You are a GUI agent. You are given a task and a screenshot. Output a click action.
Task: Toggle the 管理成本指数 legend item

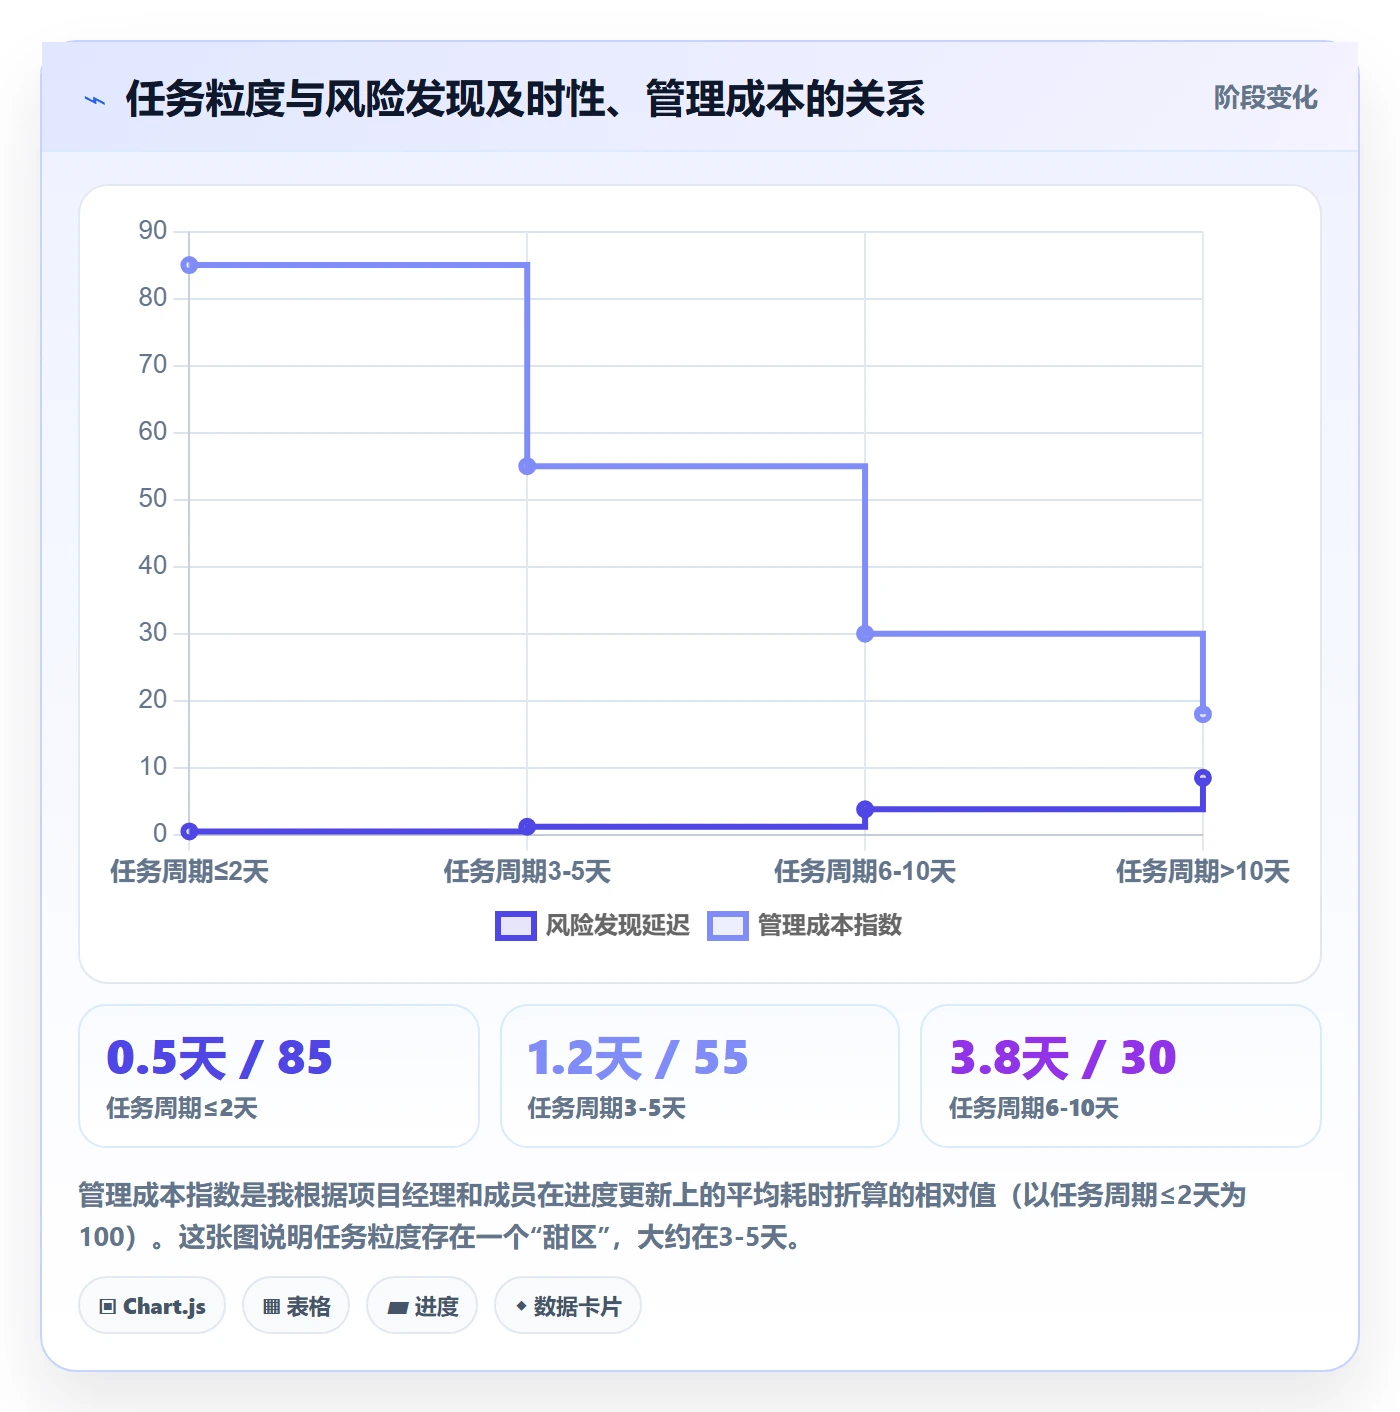[804, 926]
